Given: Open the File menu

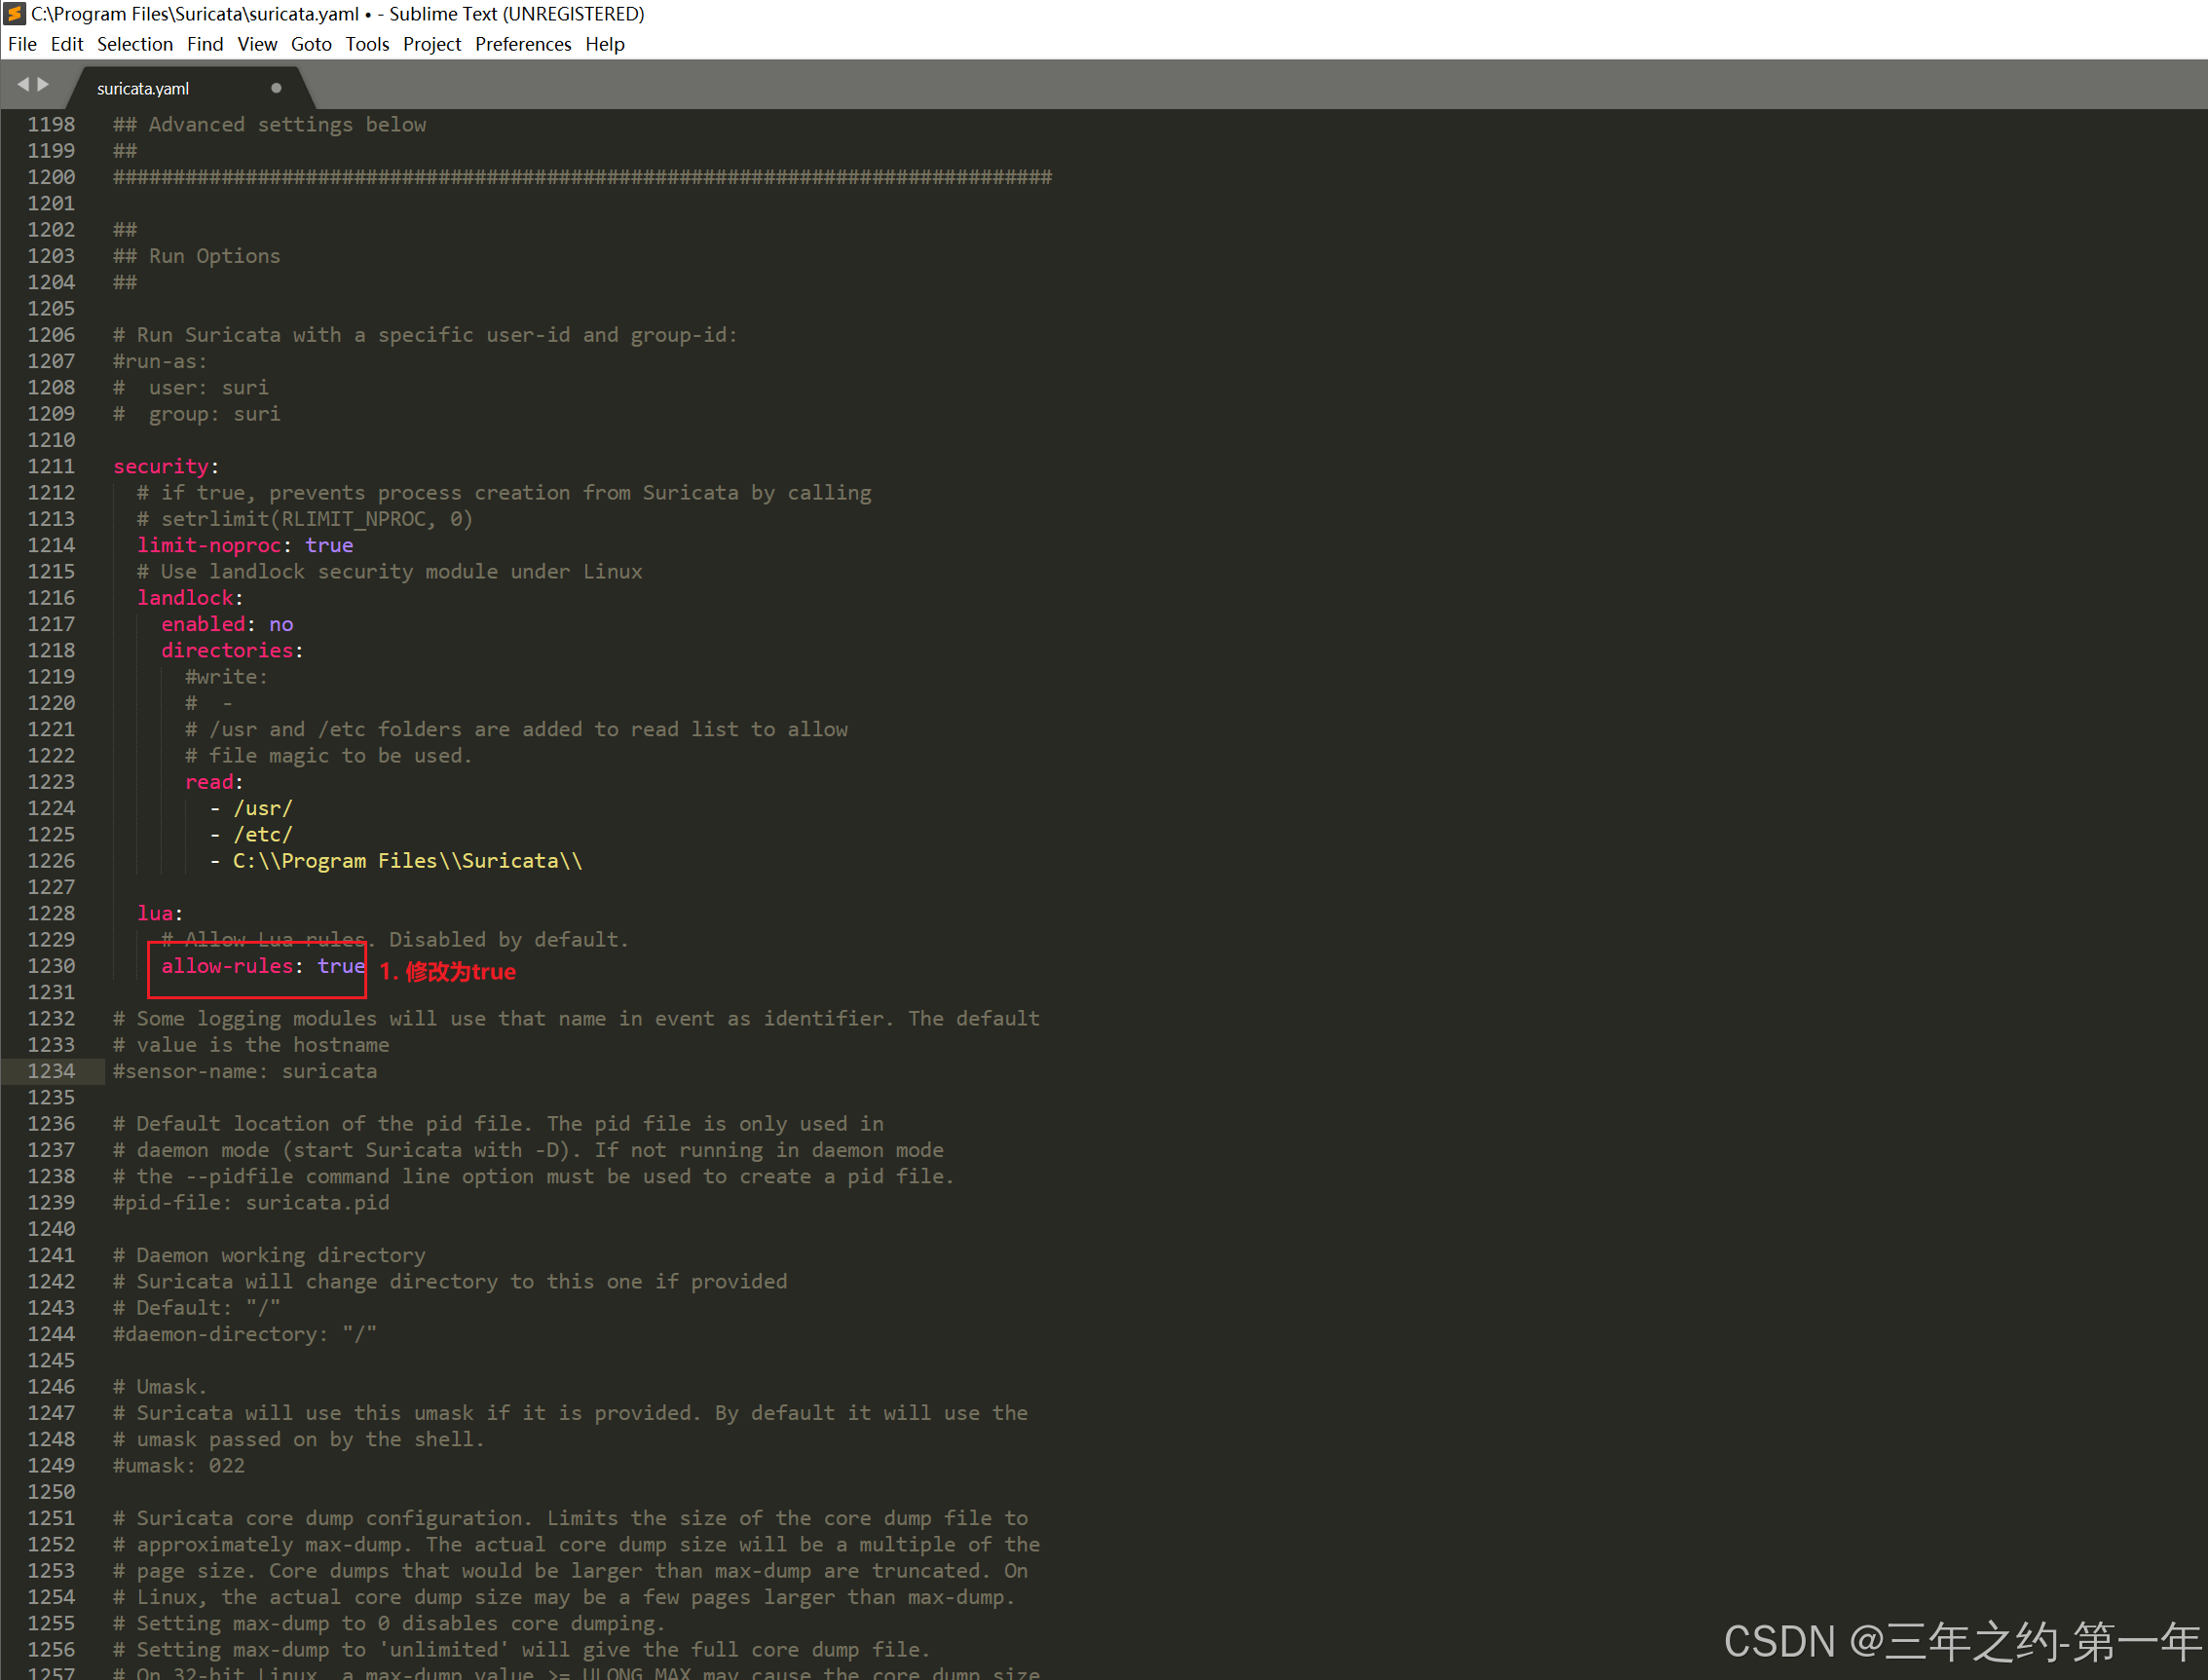Looking at the screenshot, I should point(22,44).
